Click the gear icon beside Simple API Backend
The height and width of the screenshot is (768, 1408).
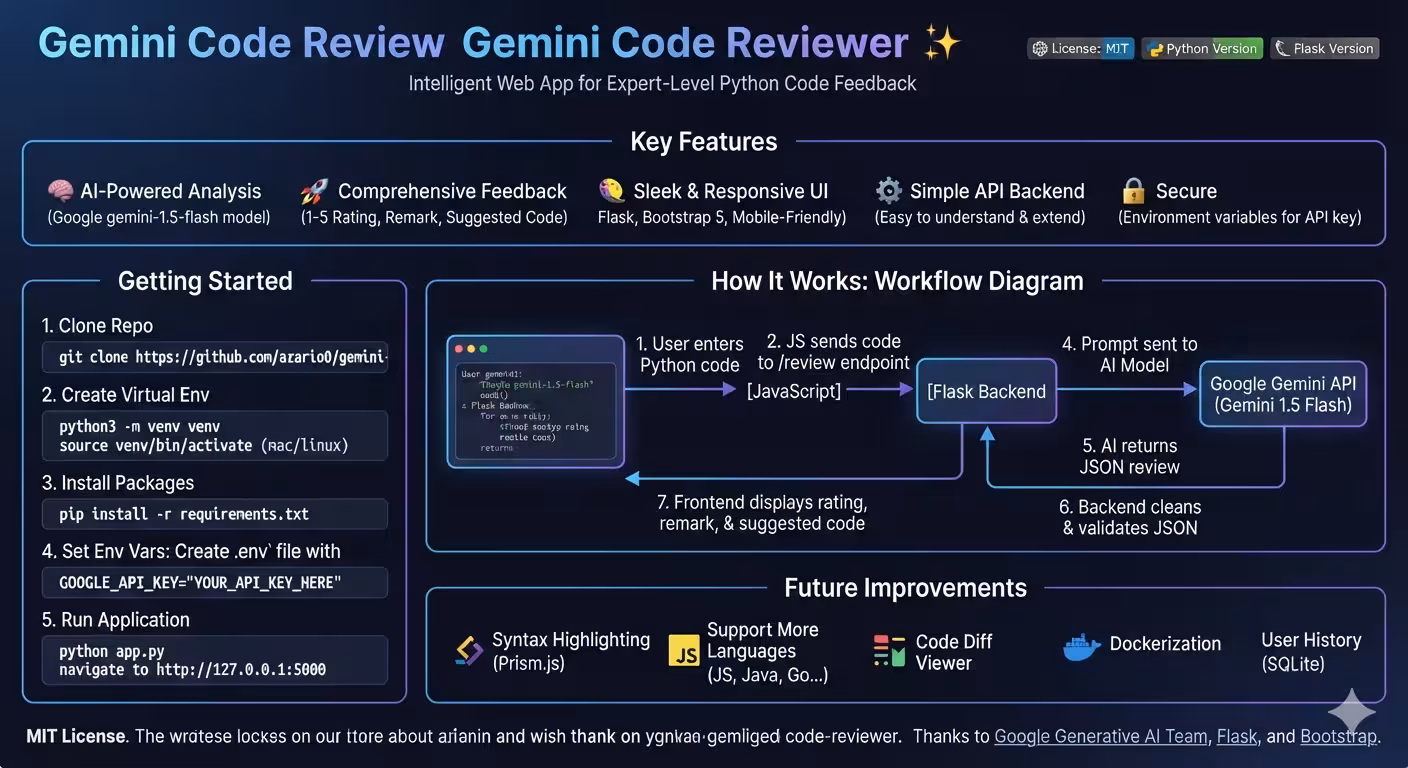888,190
